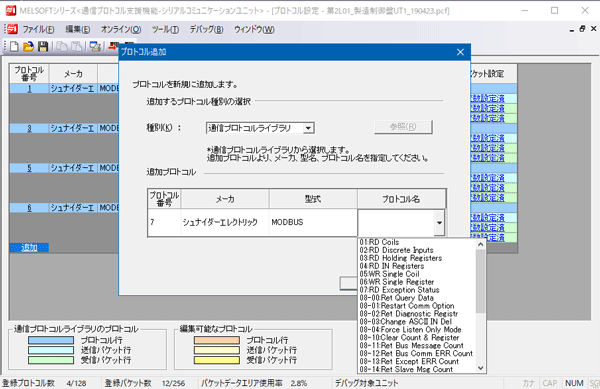Open the オンライン(O) menu
600x389 pixels.
pyautogui.click(x=121, y=29)
